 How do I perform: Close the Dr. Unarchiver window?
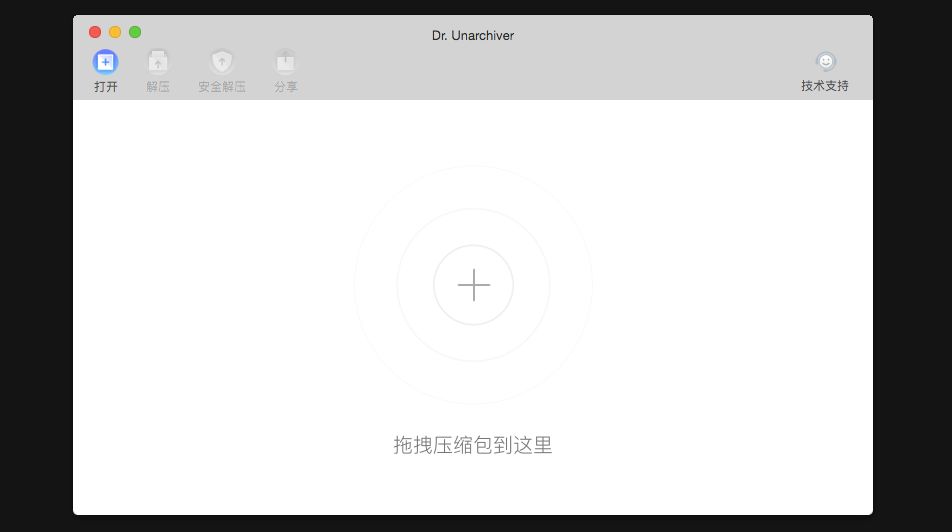95,32
